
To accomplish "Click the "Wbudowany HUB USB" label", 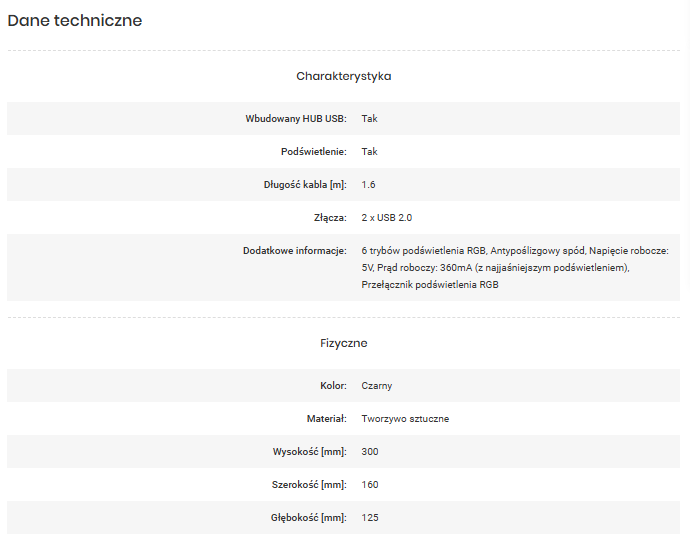I will click(x=296, y=119).
